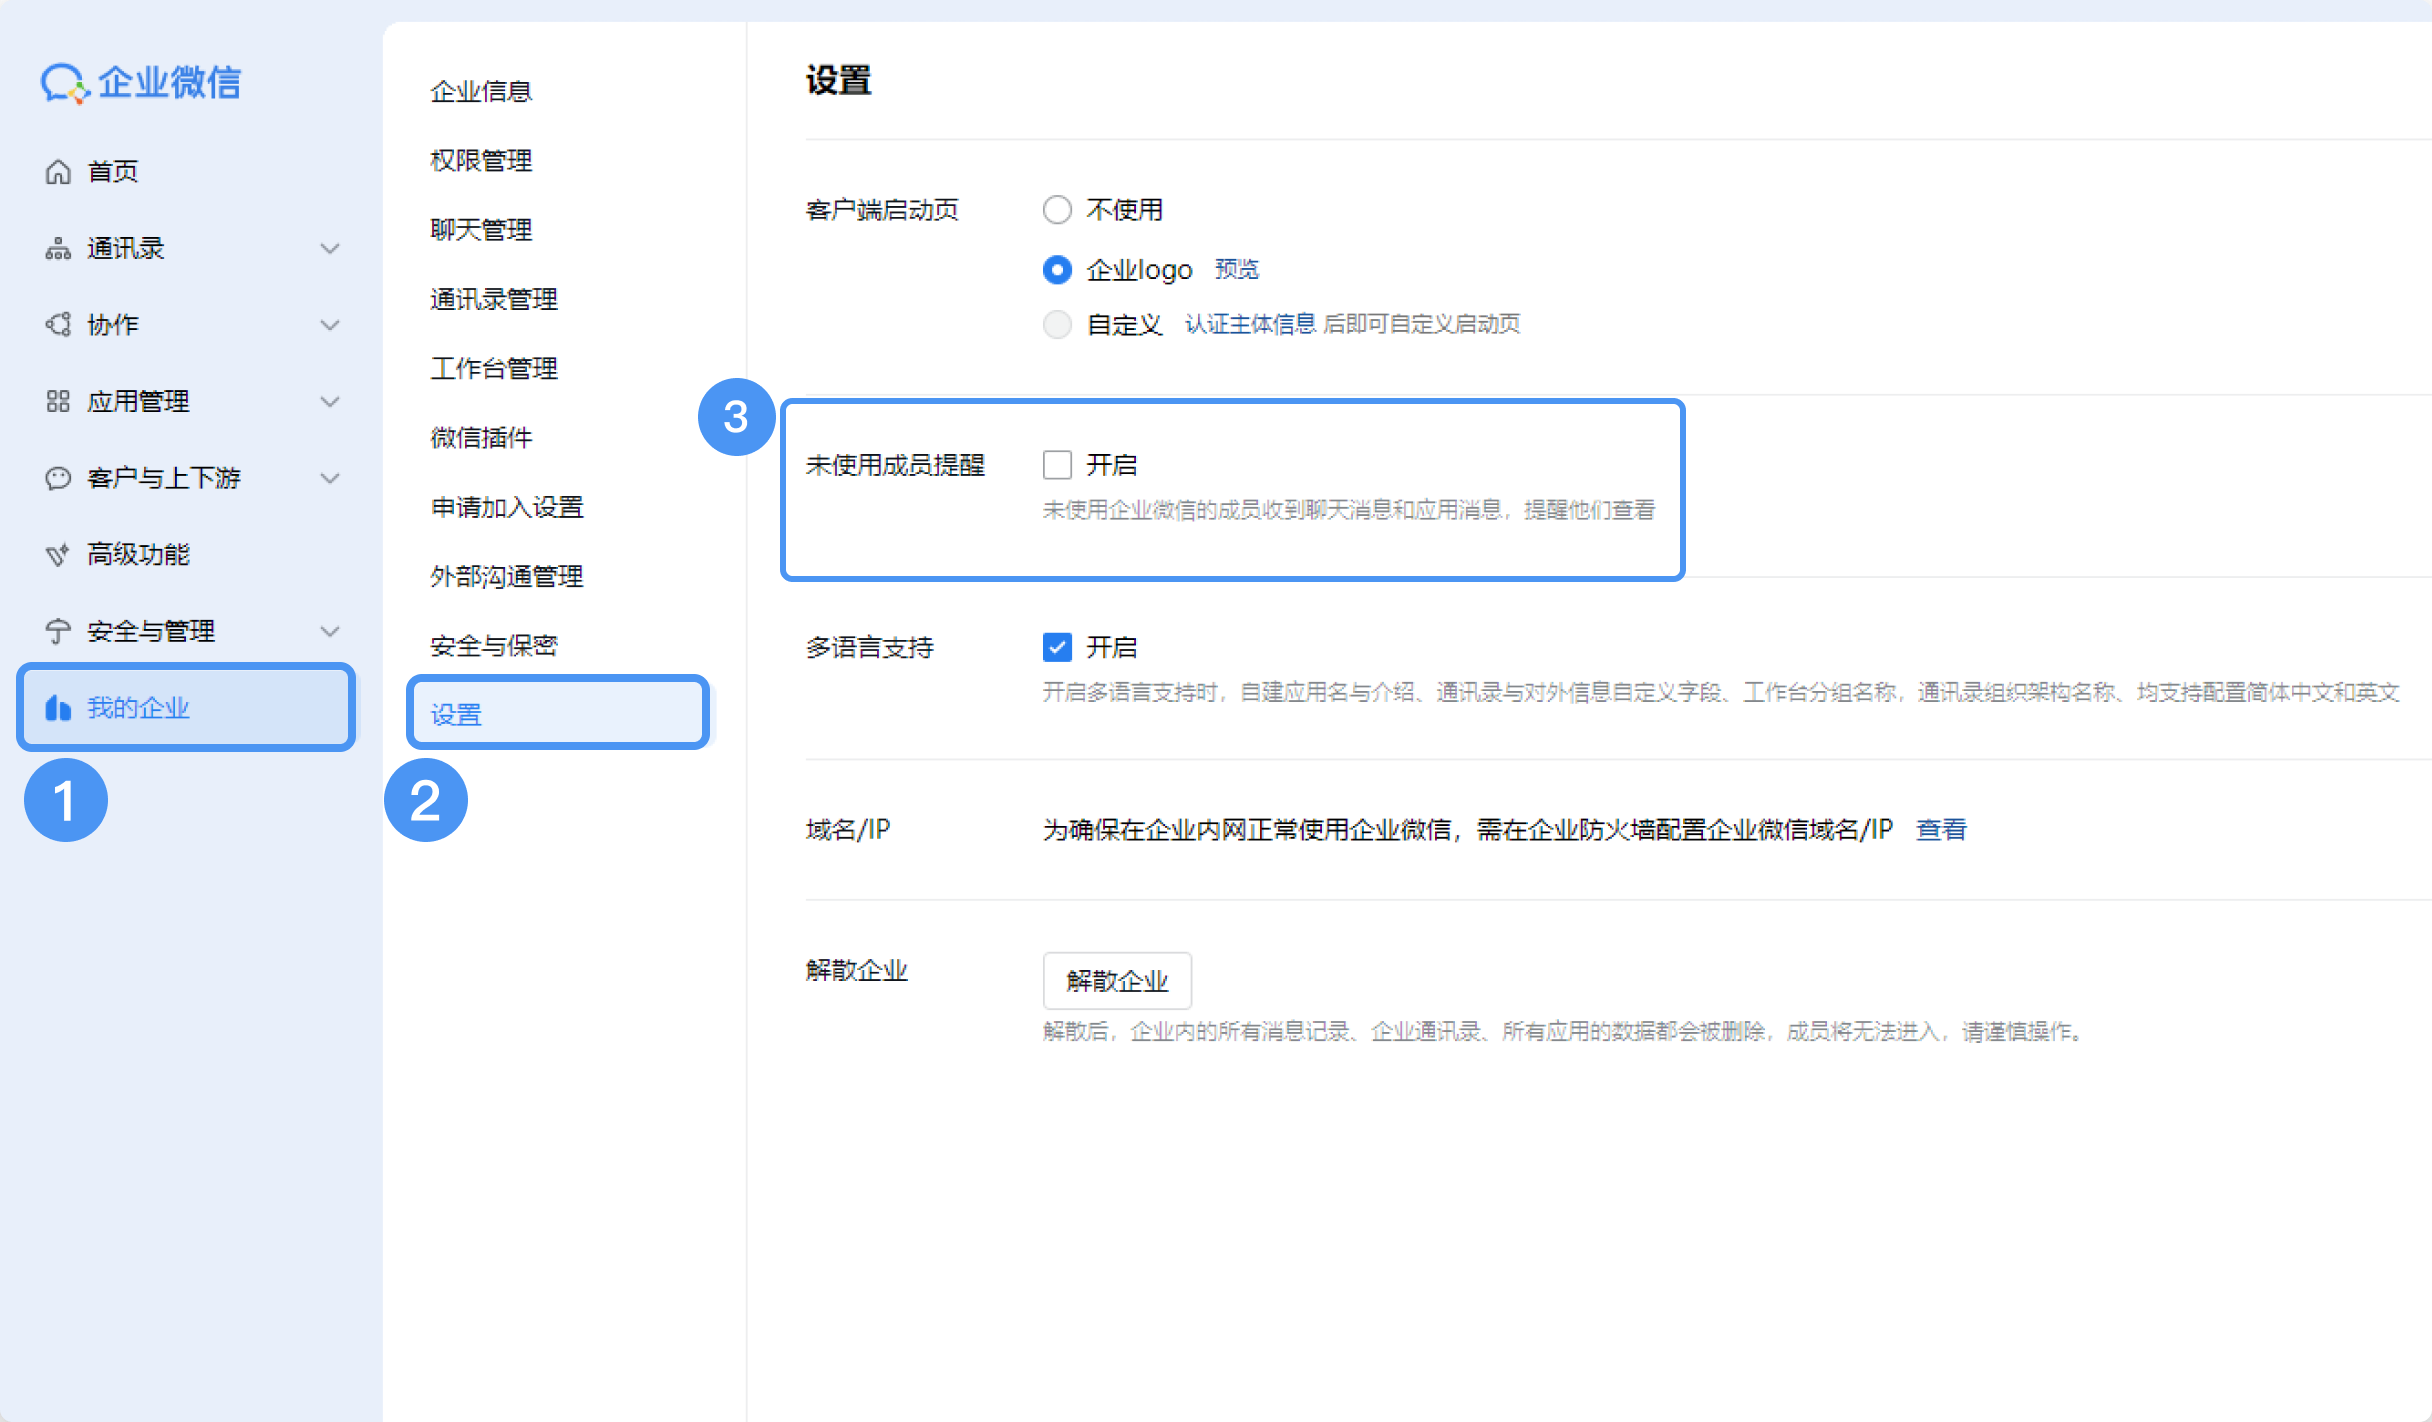
Task: Click the 通讯录 org-chart icon
Action: [58, 249]
